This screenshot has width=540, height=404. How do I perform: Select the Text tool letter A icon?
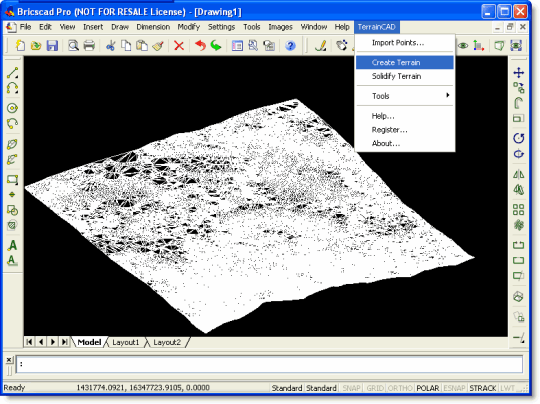[12, 246]
